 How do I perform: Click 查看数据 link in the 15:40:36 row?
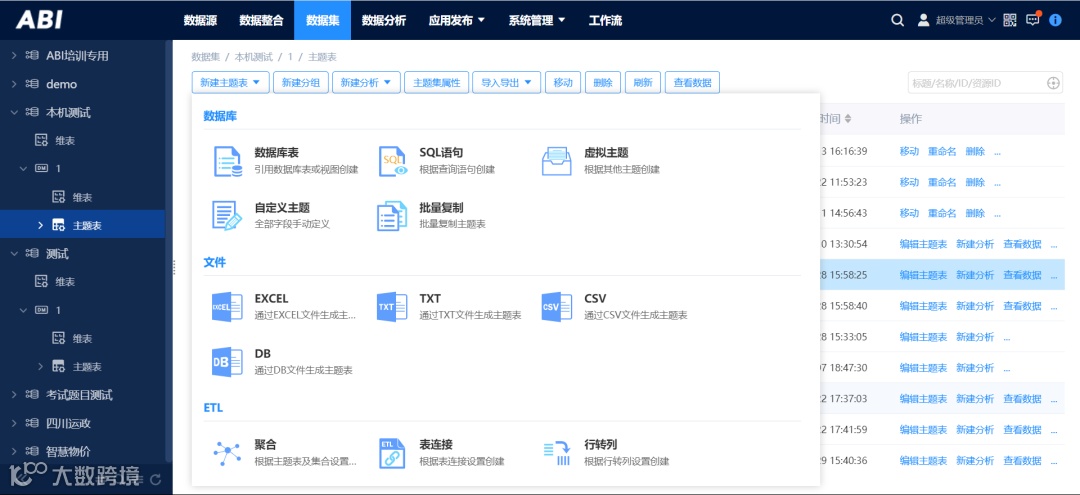1022,461
